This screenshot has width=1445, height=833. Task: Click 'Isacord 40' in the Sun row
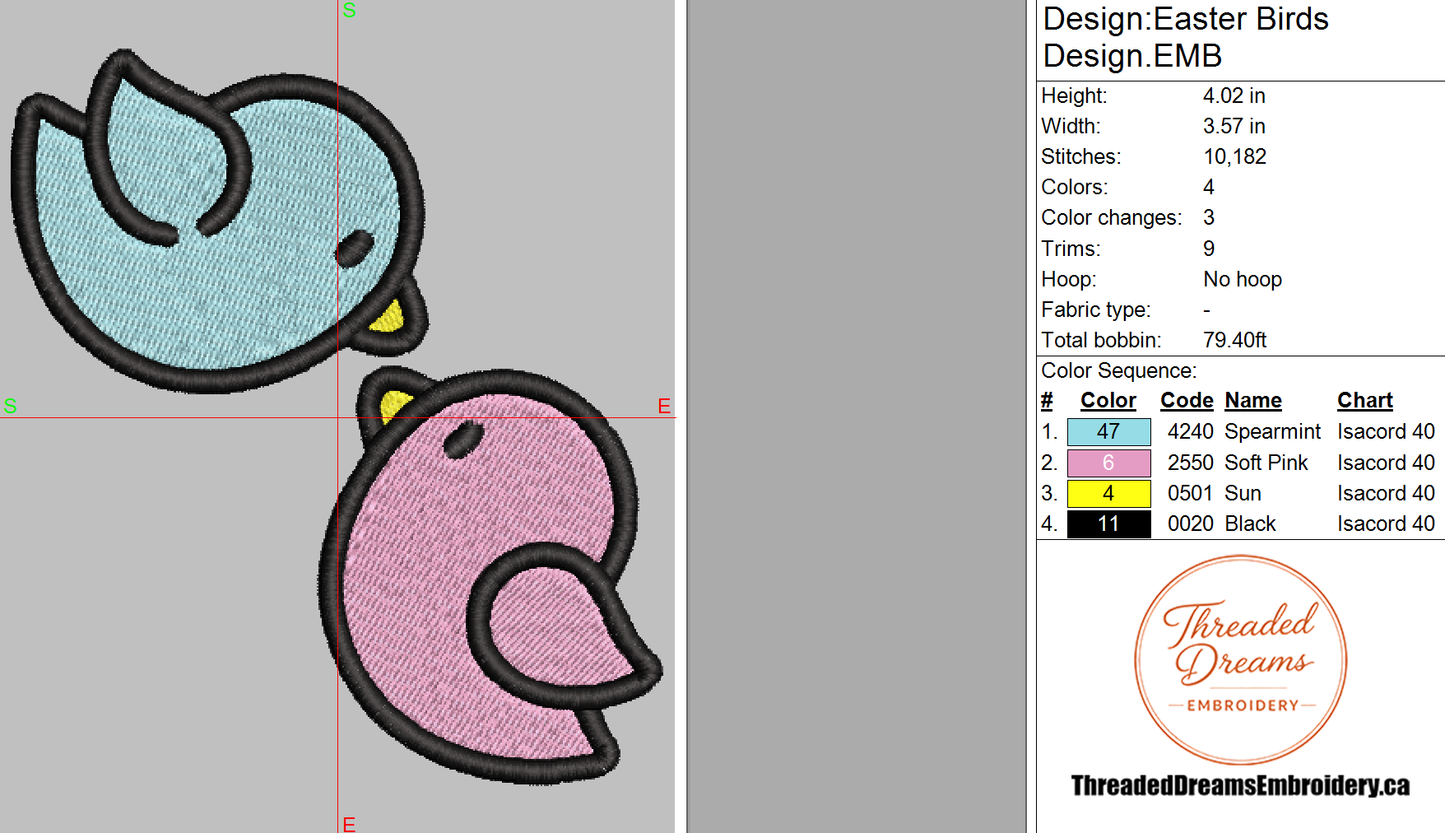1386,493
